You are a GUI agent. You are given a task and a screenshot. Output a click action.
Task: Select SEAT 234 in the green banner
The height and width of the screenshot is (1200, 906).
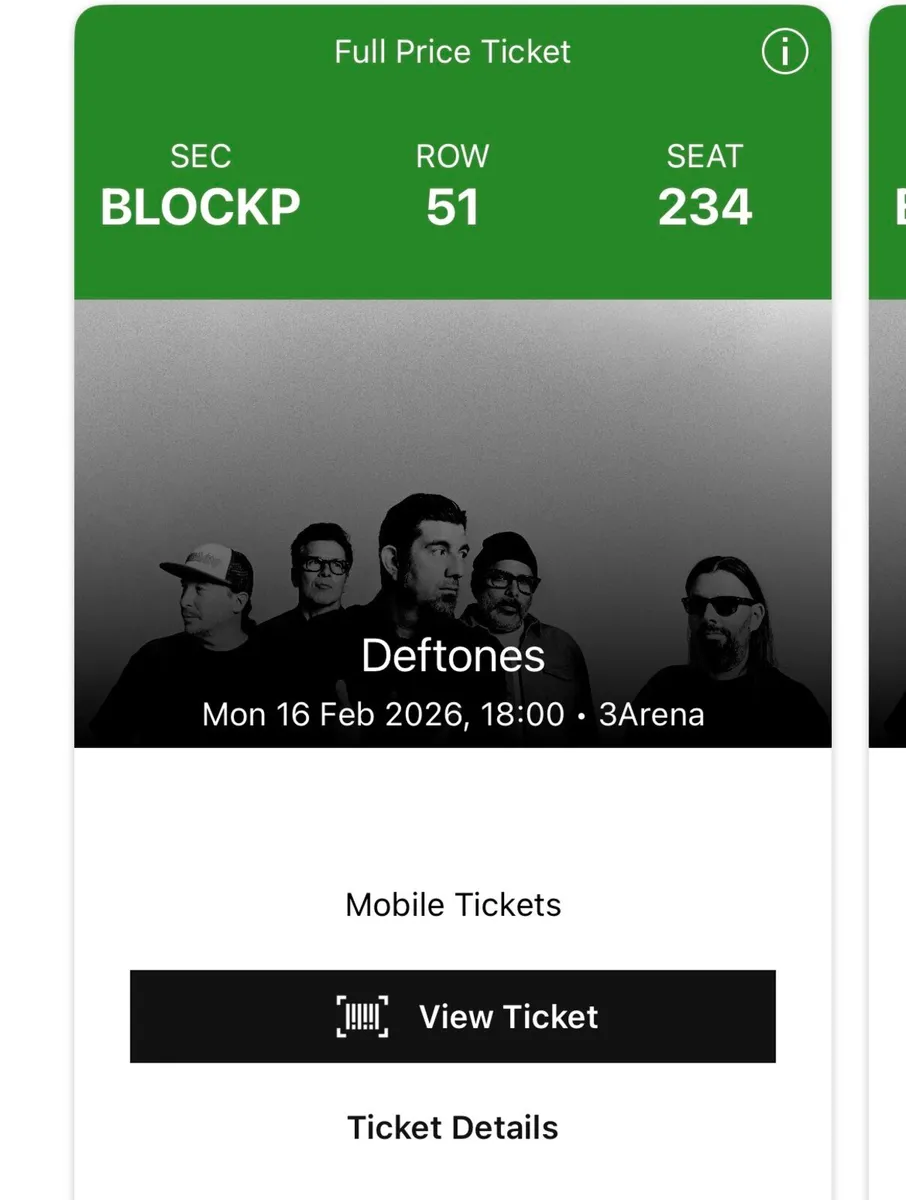click(x=706, y=185)
